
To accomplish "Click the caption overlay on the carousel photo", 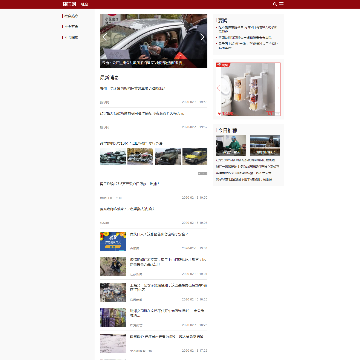I will [x=153, y=63].
